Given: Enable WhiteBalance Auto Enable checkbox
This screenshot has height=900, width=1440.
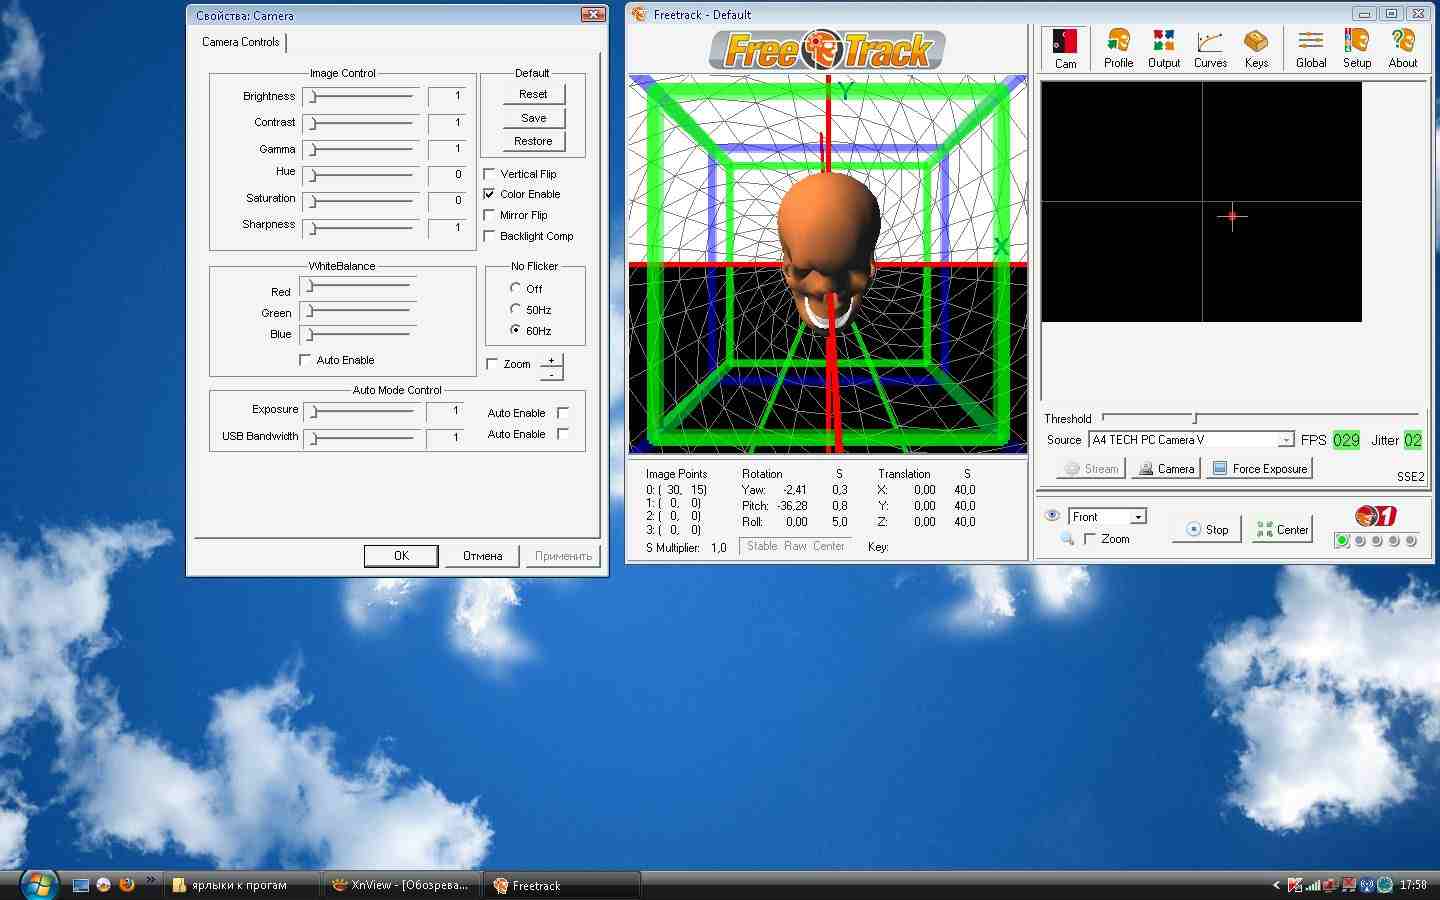Looking at the screenshot, I should tap(305, 360).
